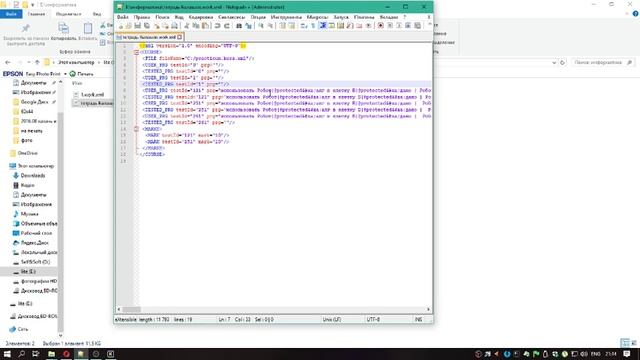Image resolution: width=640 pixels, height=360 pixels.
Task: Open the Макросы menu in Notepad++
Action: pyautogui.click(x=317, y=17)
